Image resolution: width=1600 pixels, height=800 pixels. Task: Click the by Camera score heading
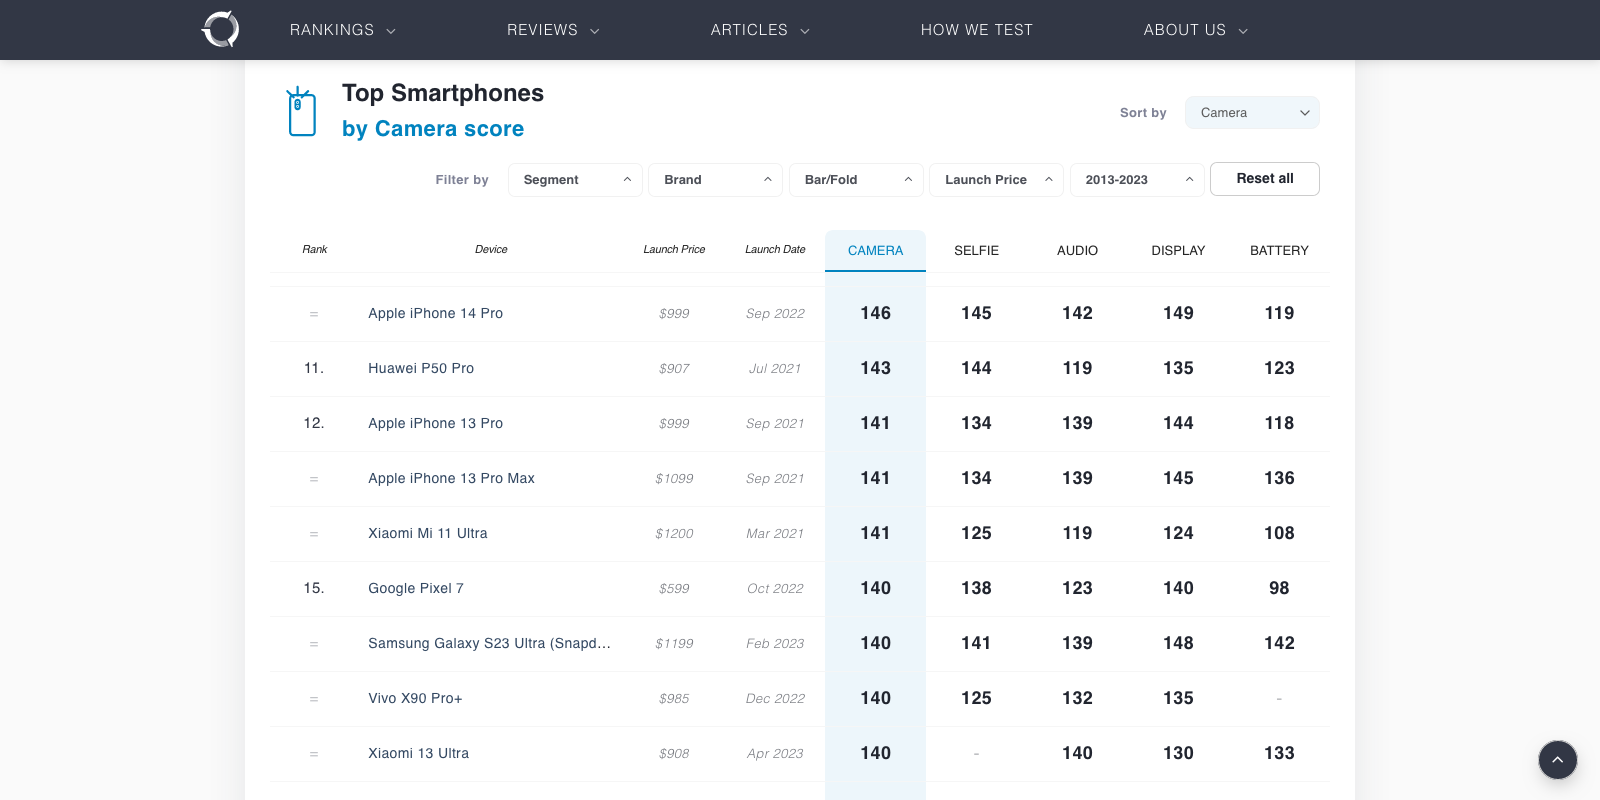point(433,129)
